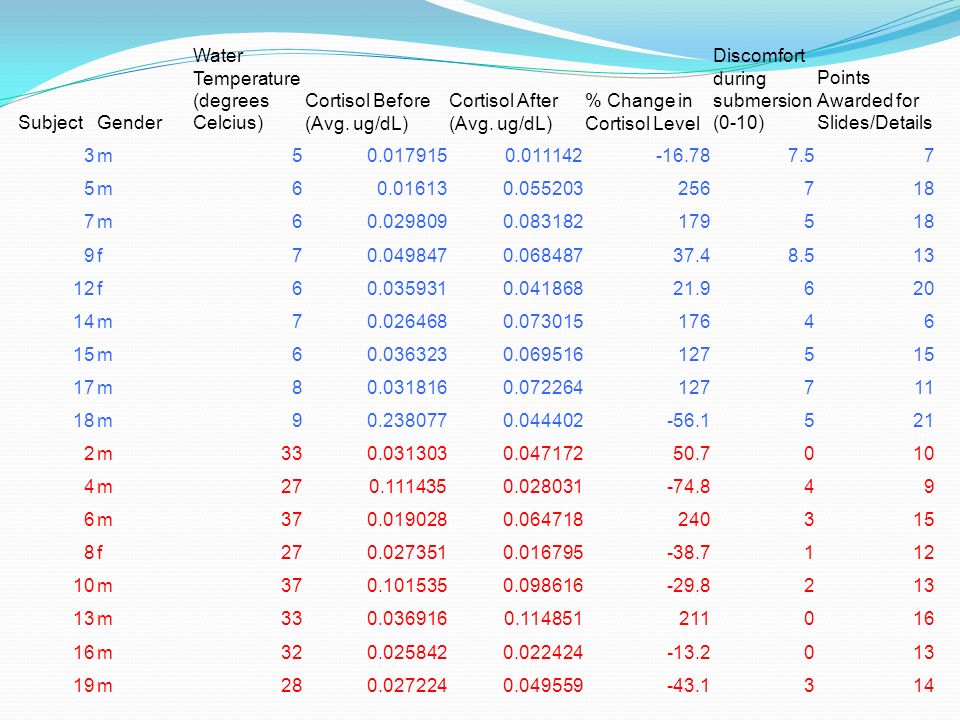Click cortisol before value 0.035931
The image size is (960, 720).
[407, 288]
